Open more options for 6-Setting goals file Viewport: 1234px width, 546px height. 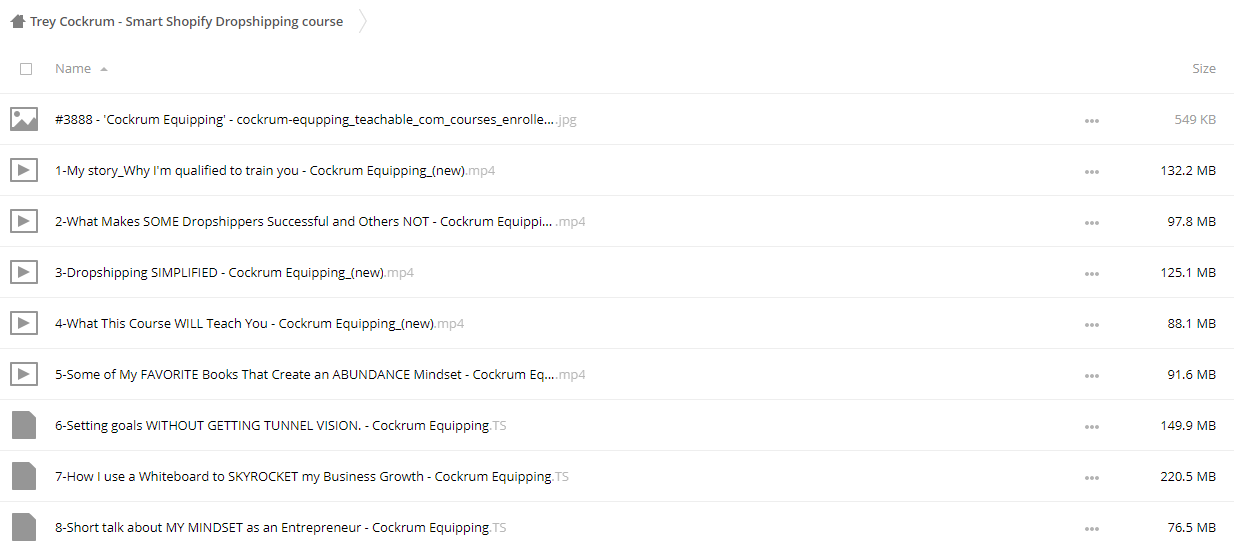coord(1091,427)
